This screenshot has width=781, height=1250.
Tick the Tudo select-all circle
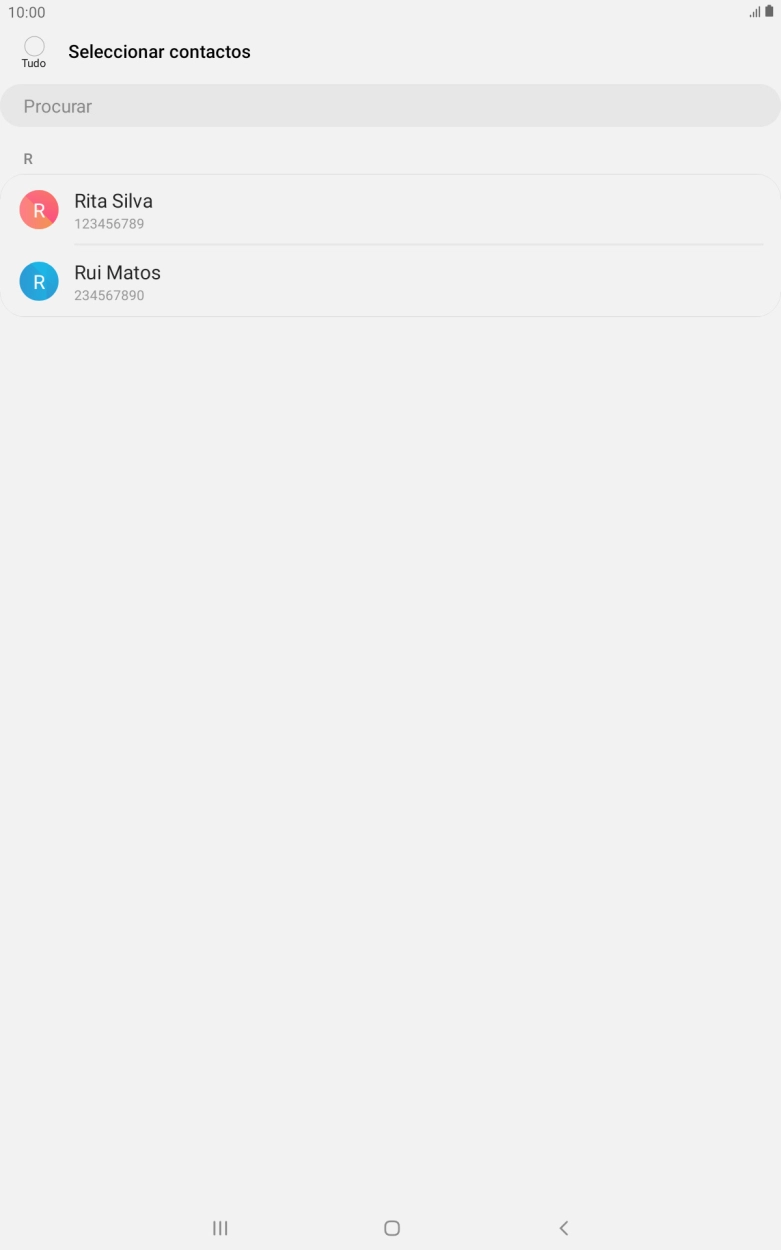click(34, 46)
